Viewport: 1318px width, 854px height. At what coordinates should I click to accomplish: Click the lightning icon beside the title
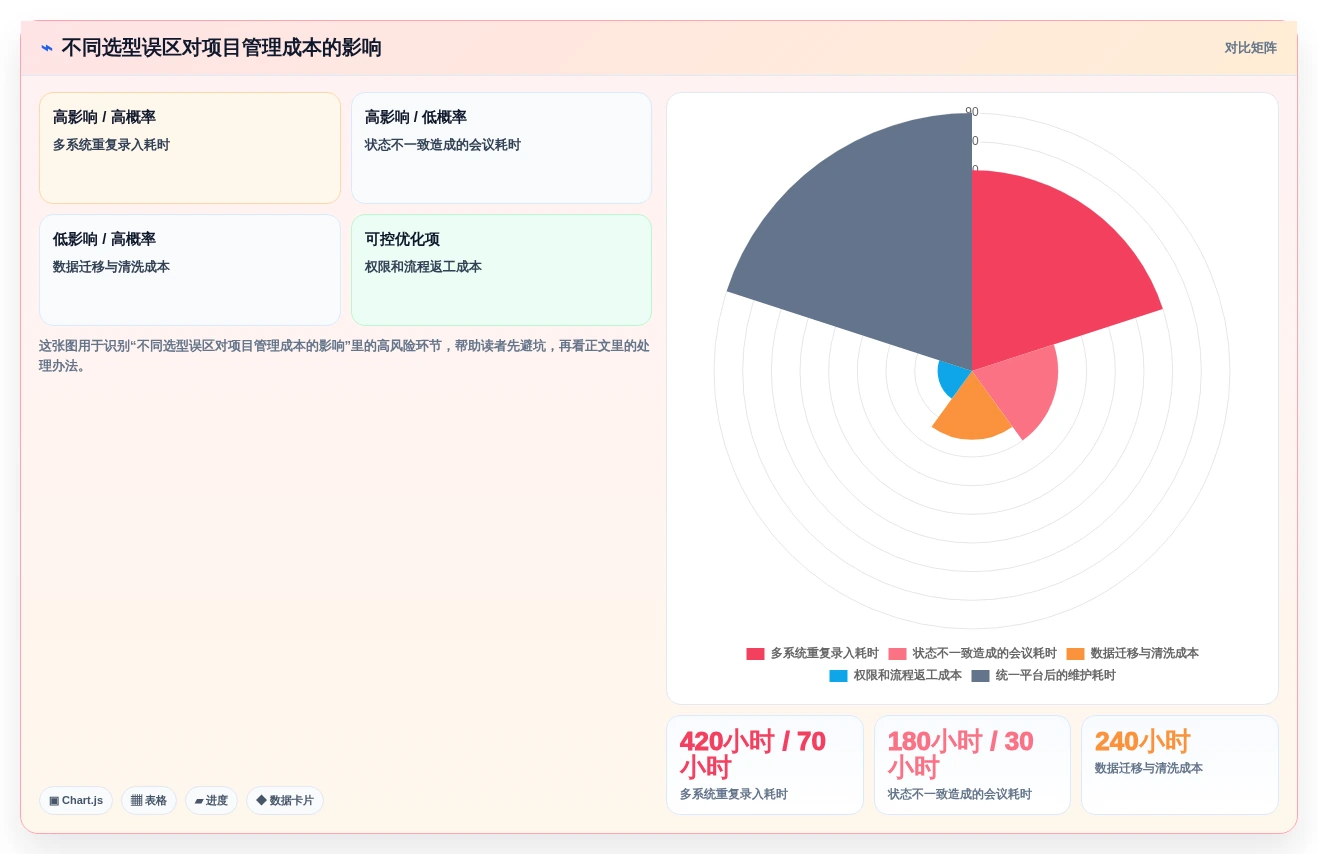tap(46, 48)
